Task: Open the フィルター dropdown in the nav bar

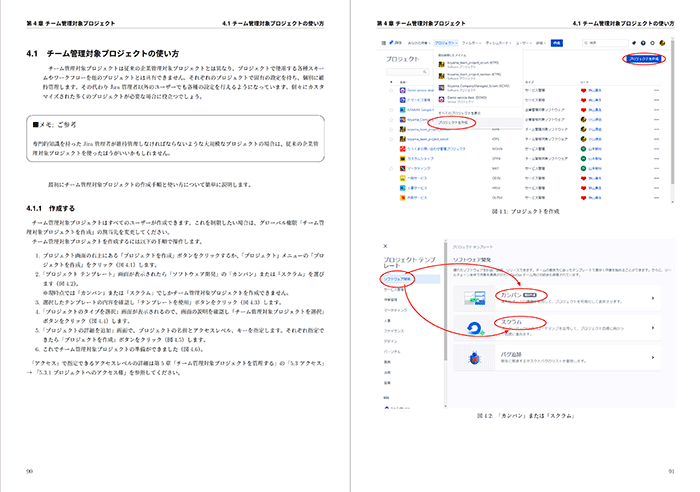Action: 471,43
